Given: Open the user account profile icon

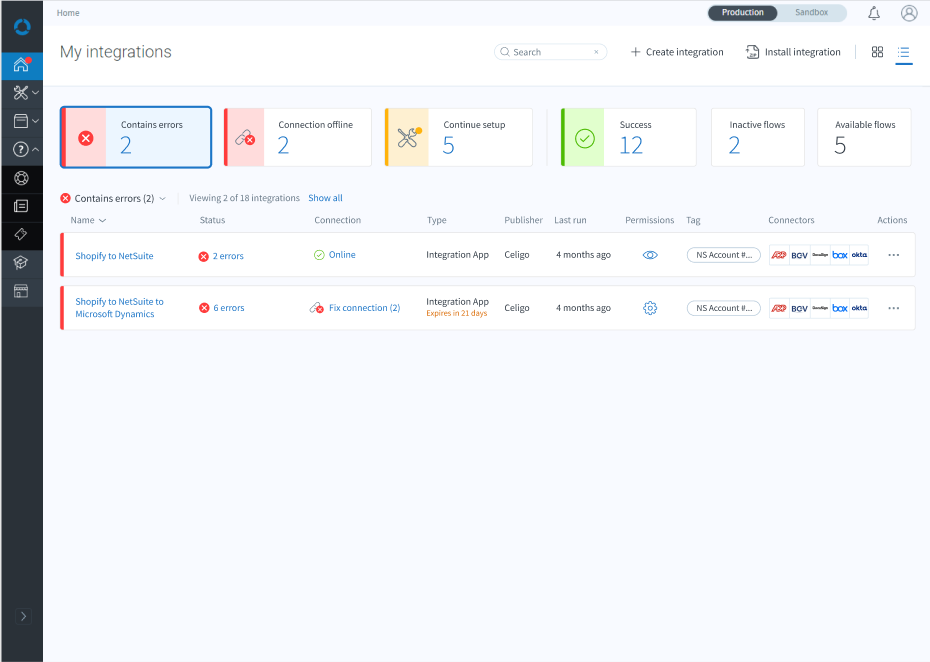Looking at the screenshot, I should [909, 13].
